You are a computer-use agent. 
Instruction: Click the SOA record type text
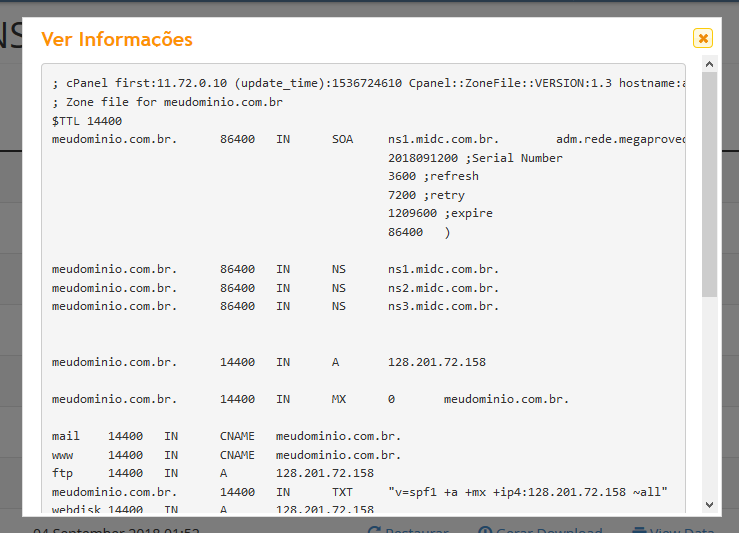coord(342,139)
